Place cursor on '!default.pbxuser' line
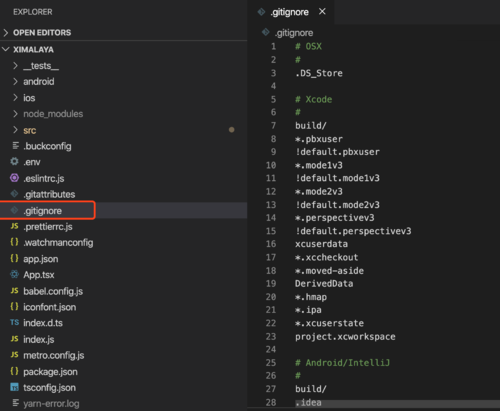The width and height of the screenshot is (500, 411). tap(337, 152)
